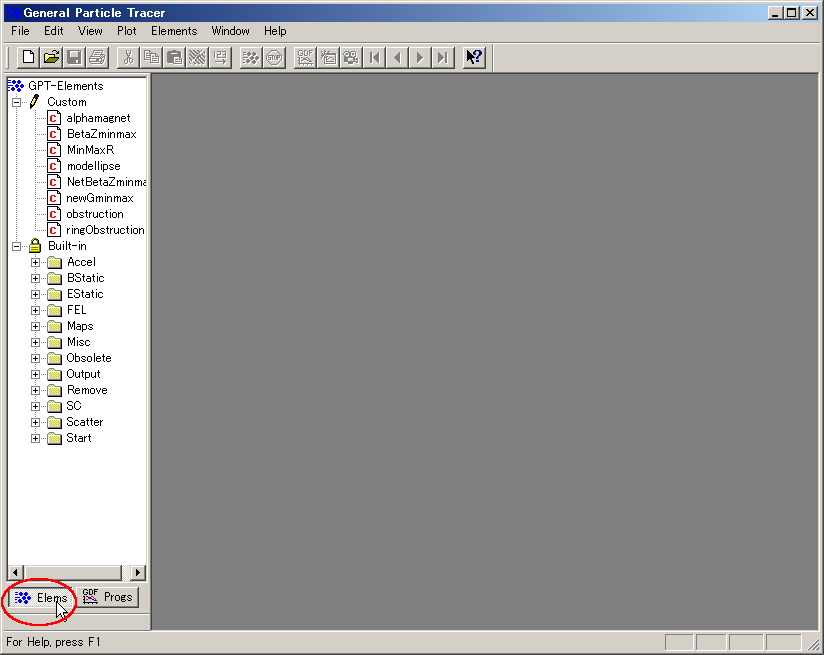
Task: Maximize the General Particle Tracer window
Action: [x=792, y=13]
